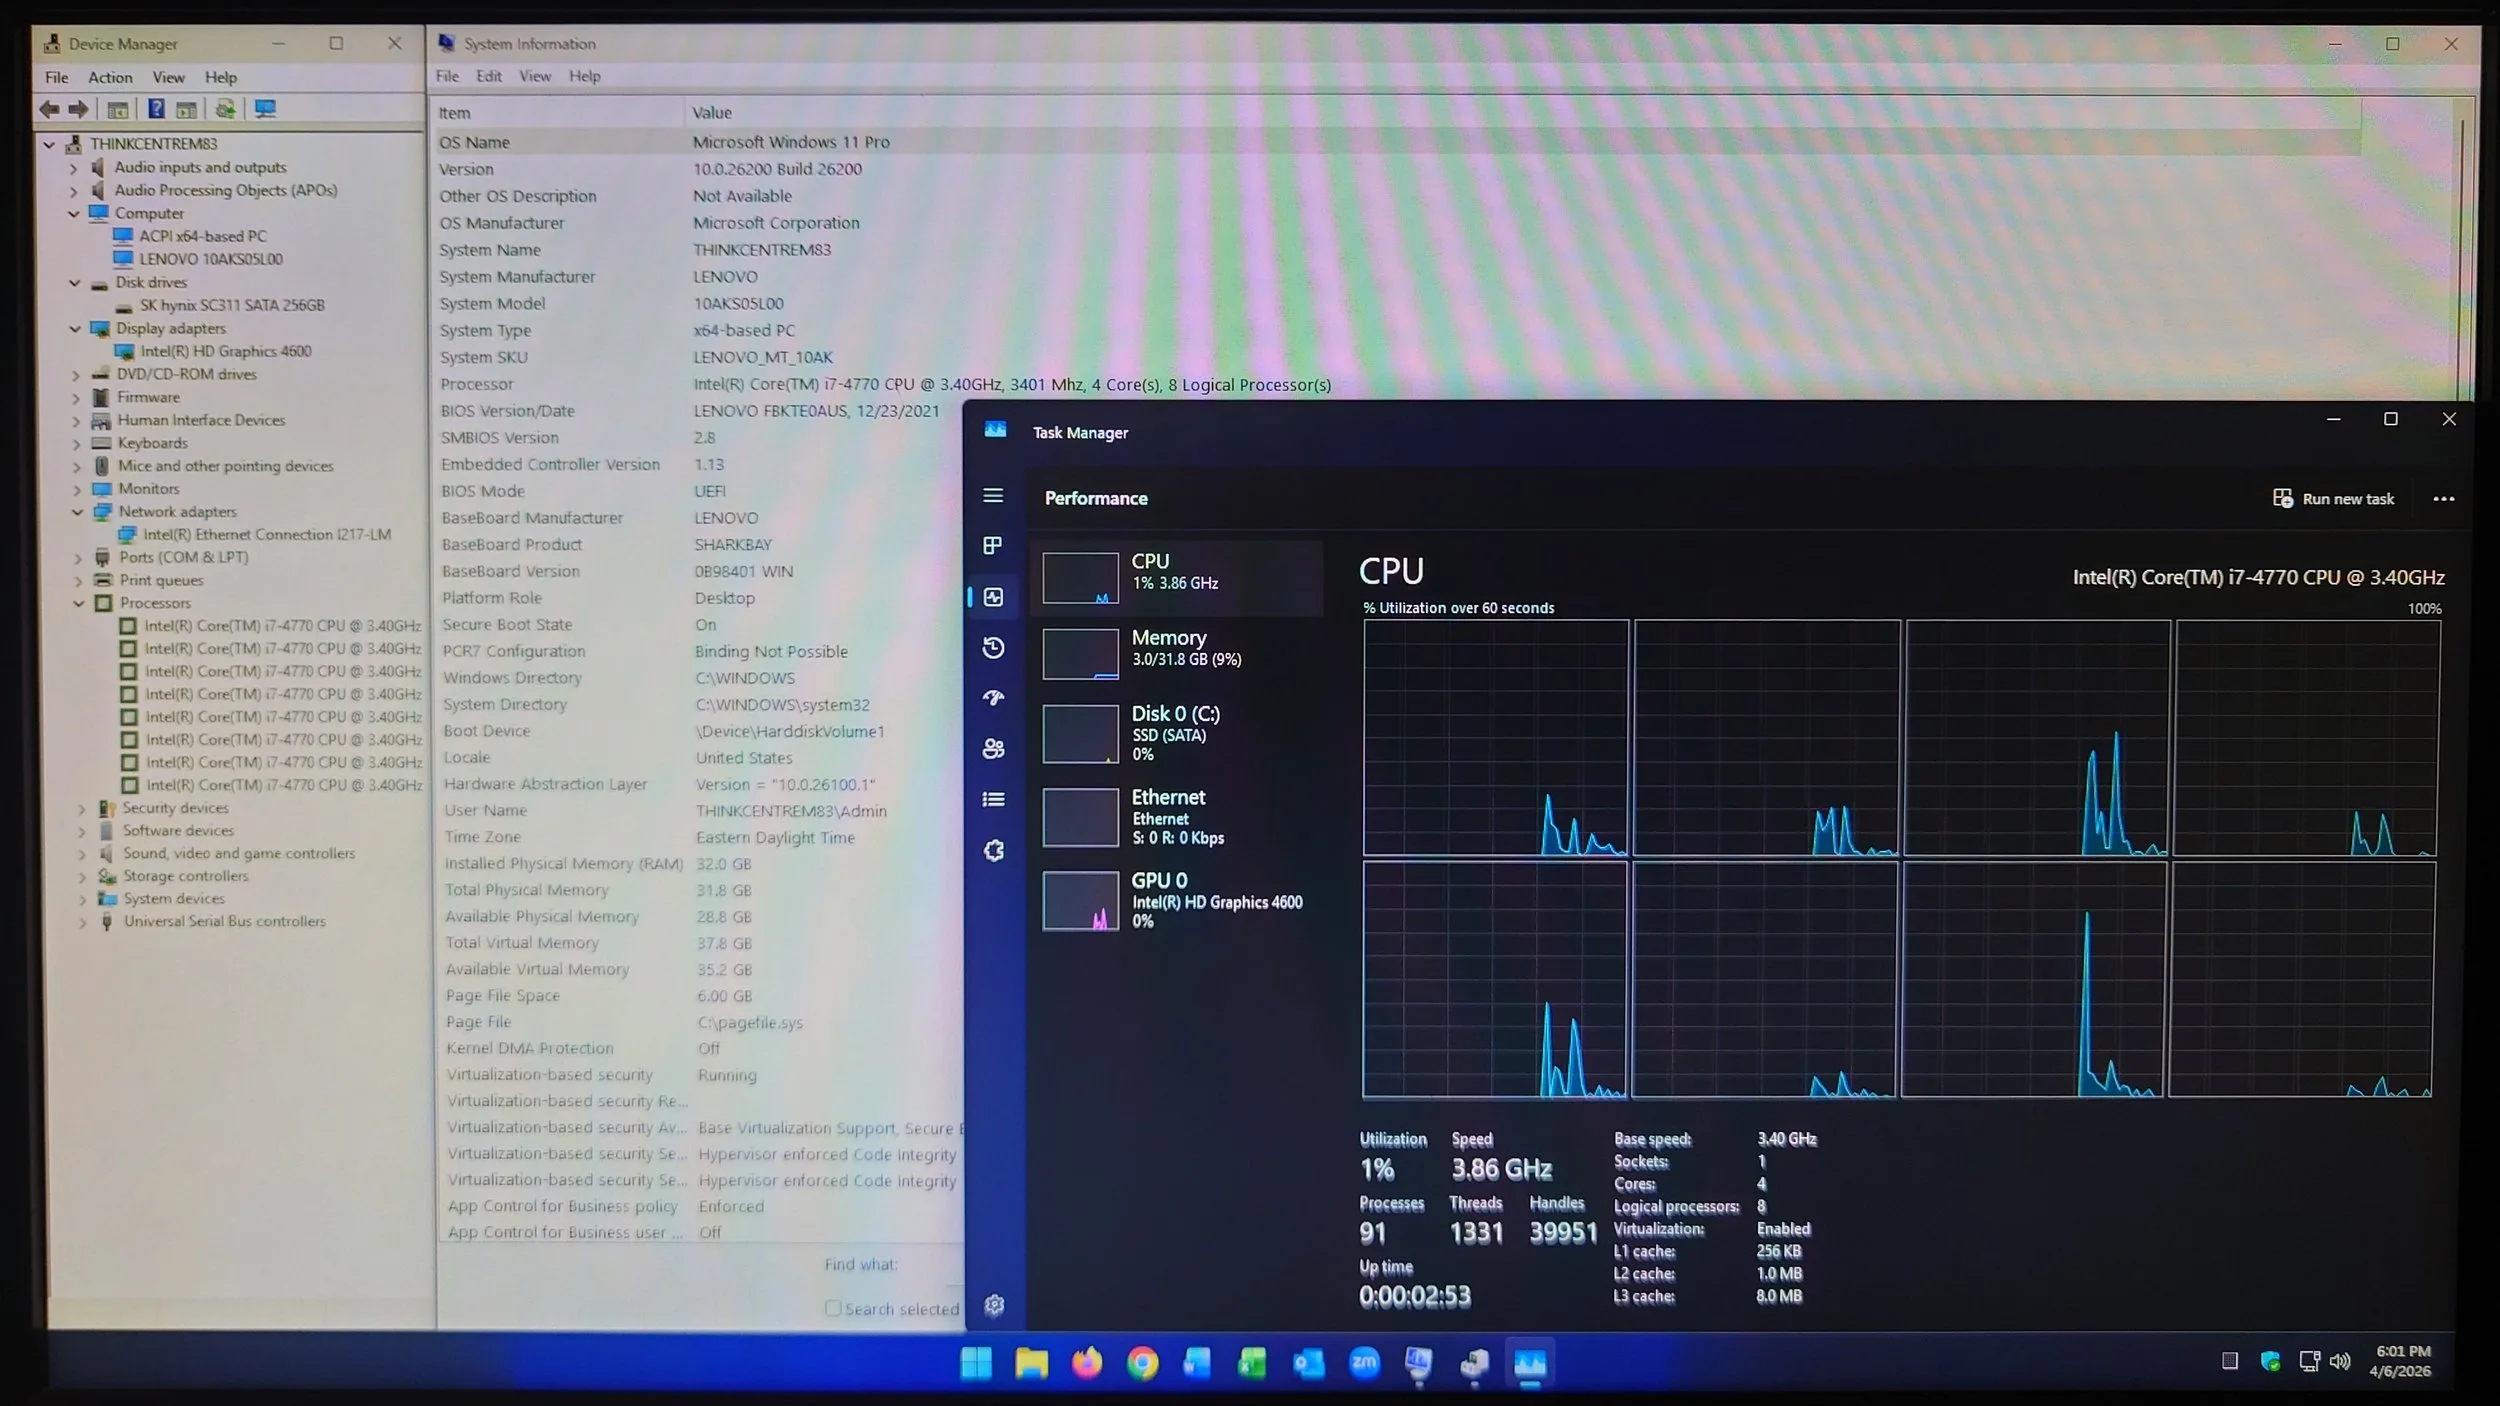Select the GPU 0 performance card
The width and height of the screenshot is (2500, 1406).
pyautogui.click(x=1177, y=901)
